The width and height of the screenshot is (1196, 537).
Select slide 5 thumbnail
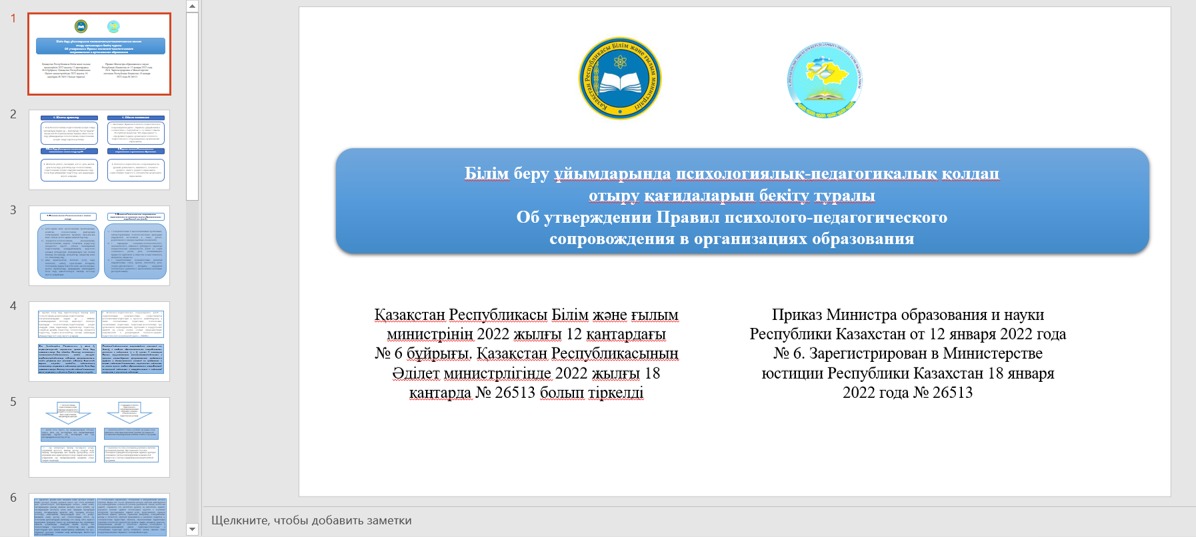(x=99, y=437)
